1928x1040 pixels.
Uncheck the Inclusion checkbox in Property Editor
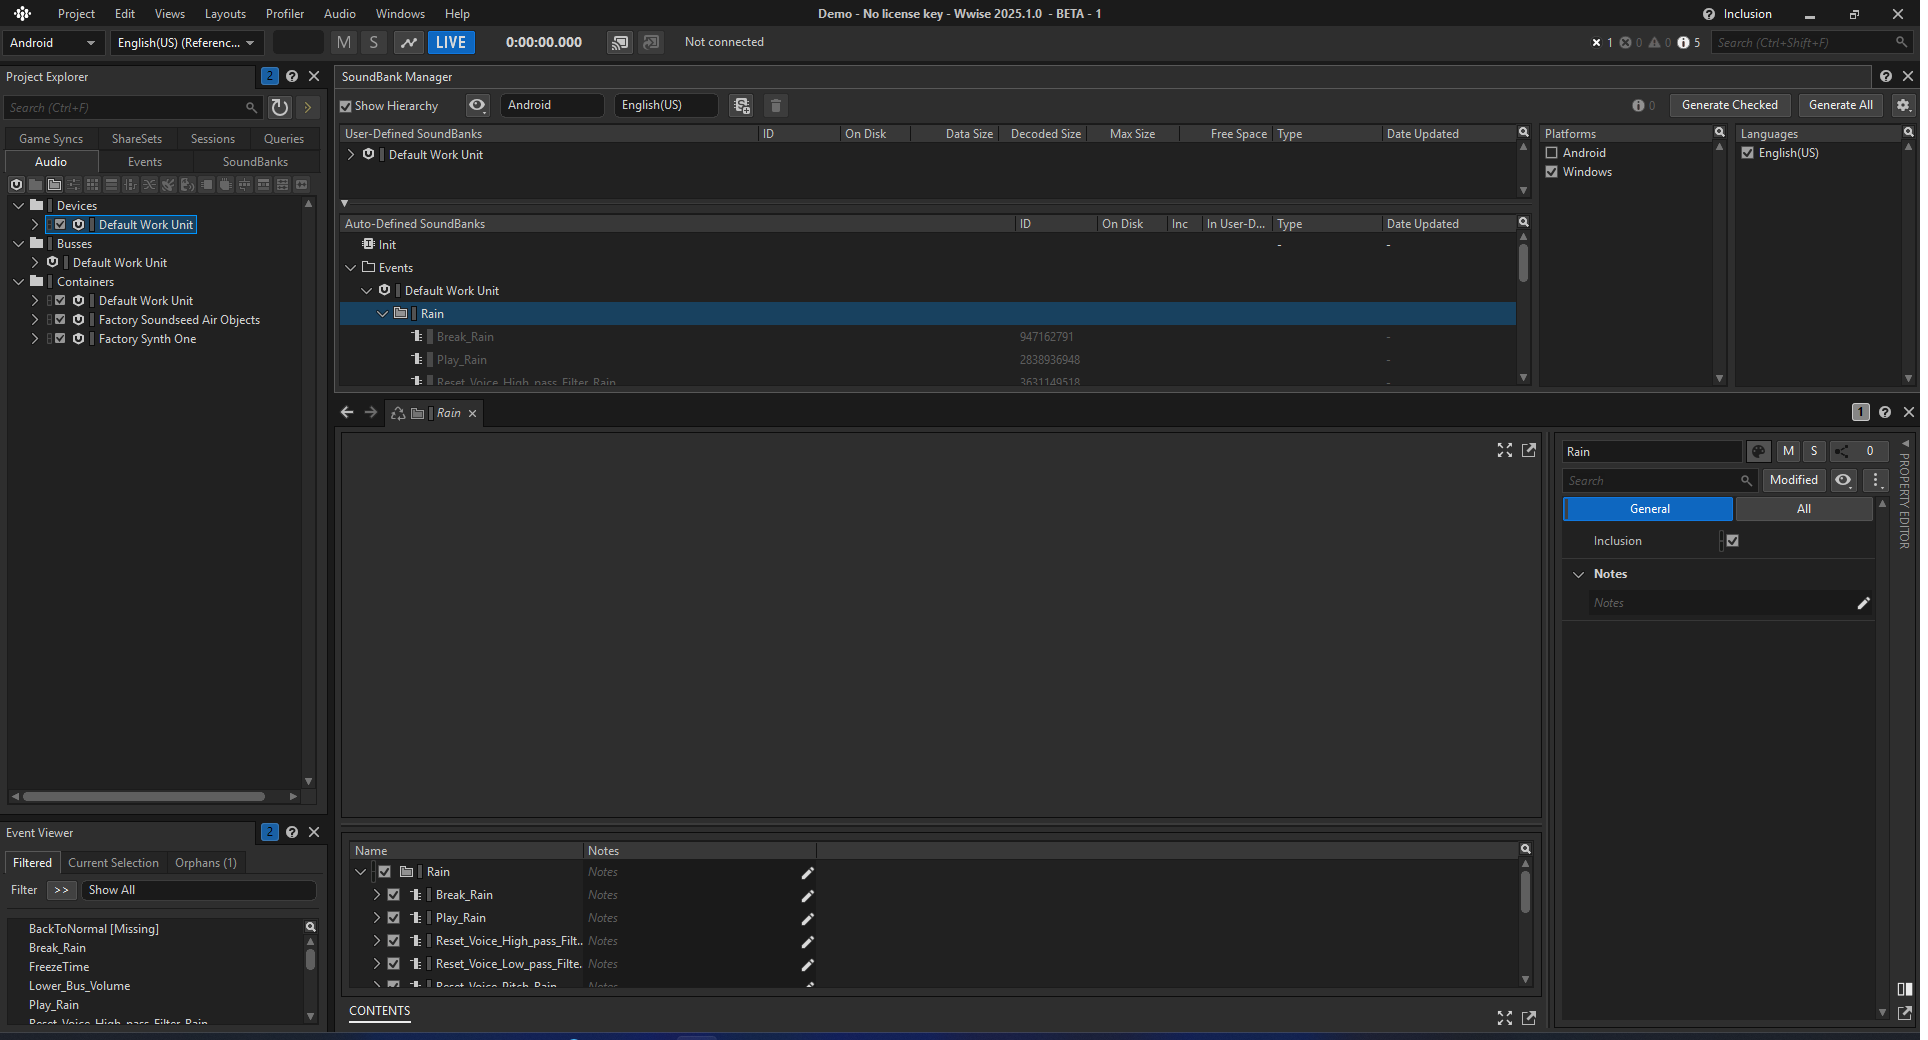pos(1733,541)
